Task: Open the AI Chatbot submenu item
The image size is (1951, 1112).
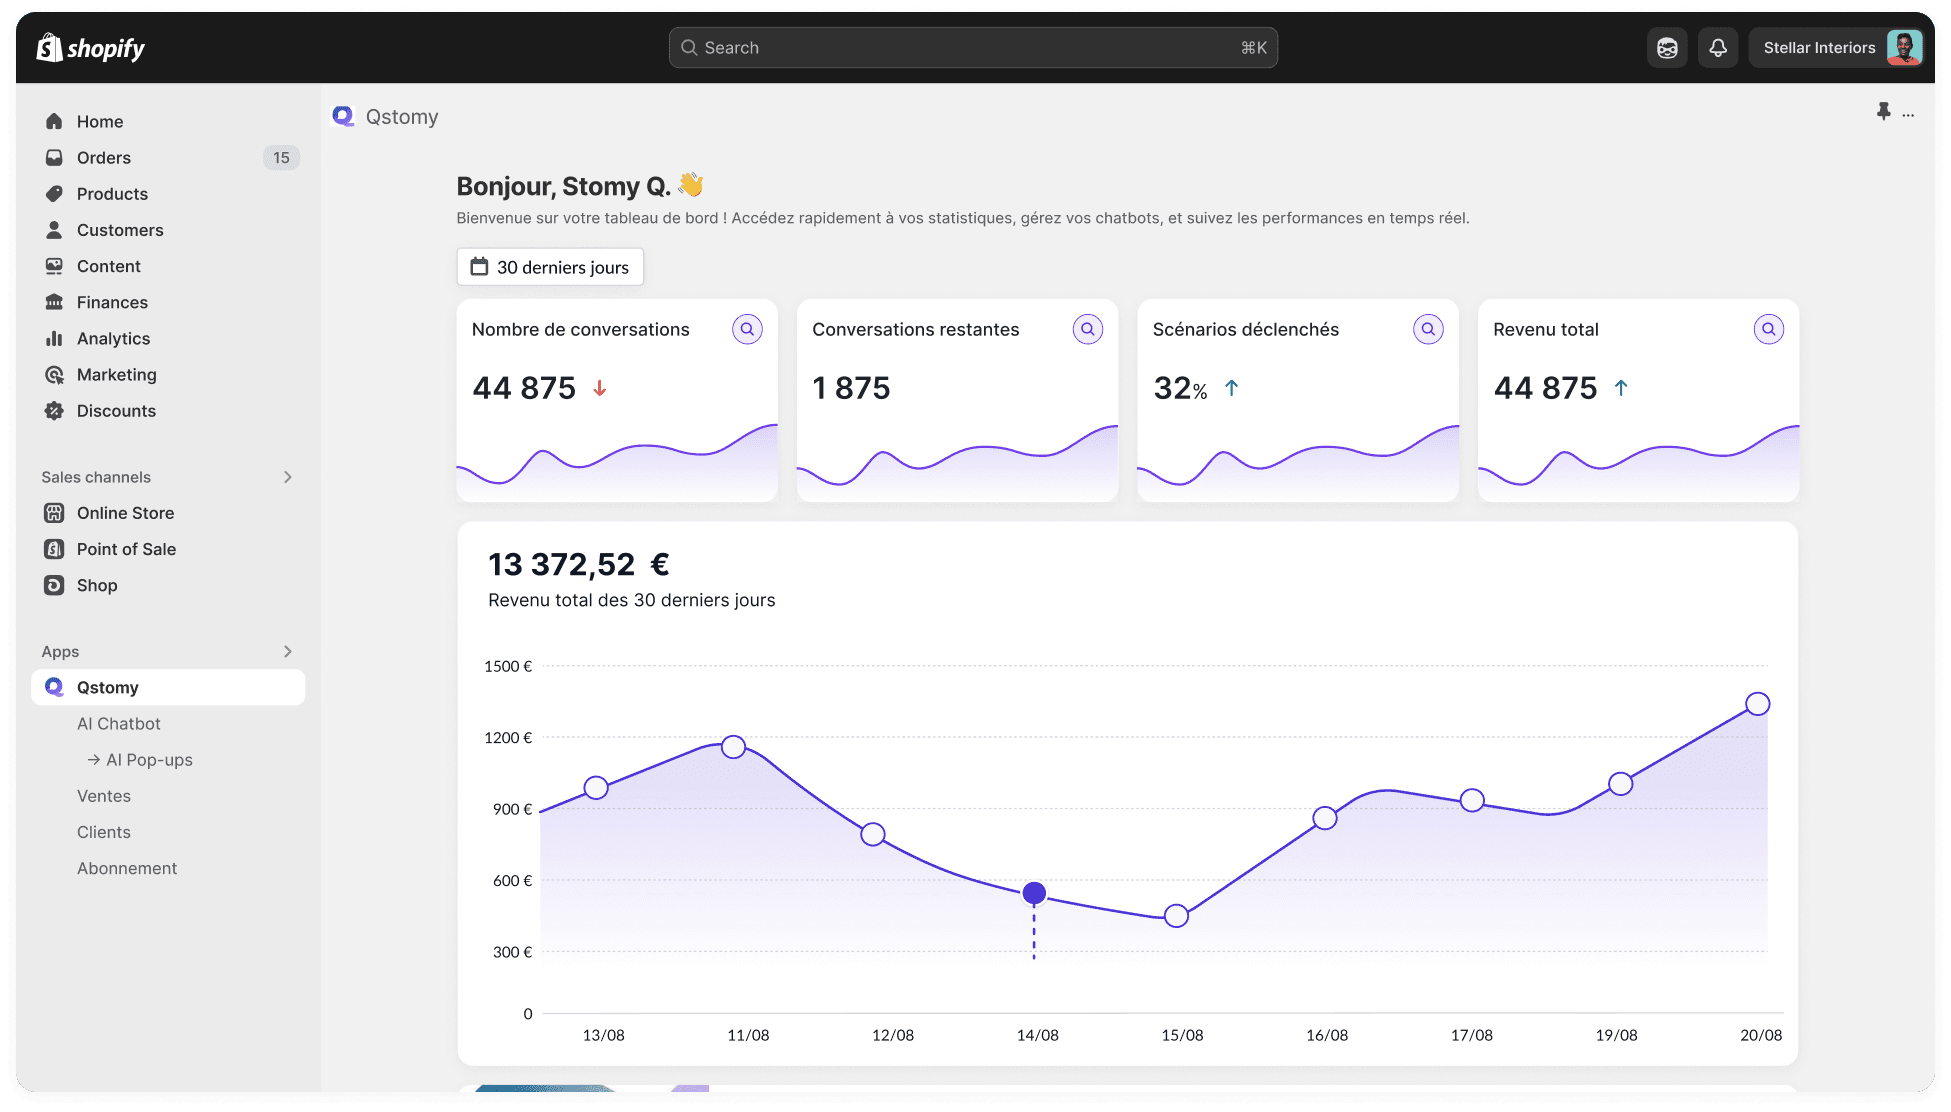Action: 118,724
